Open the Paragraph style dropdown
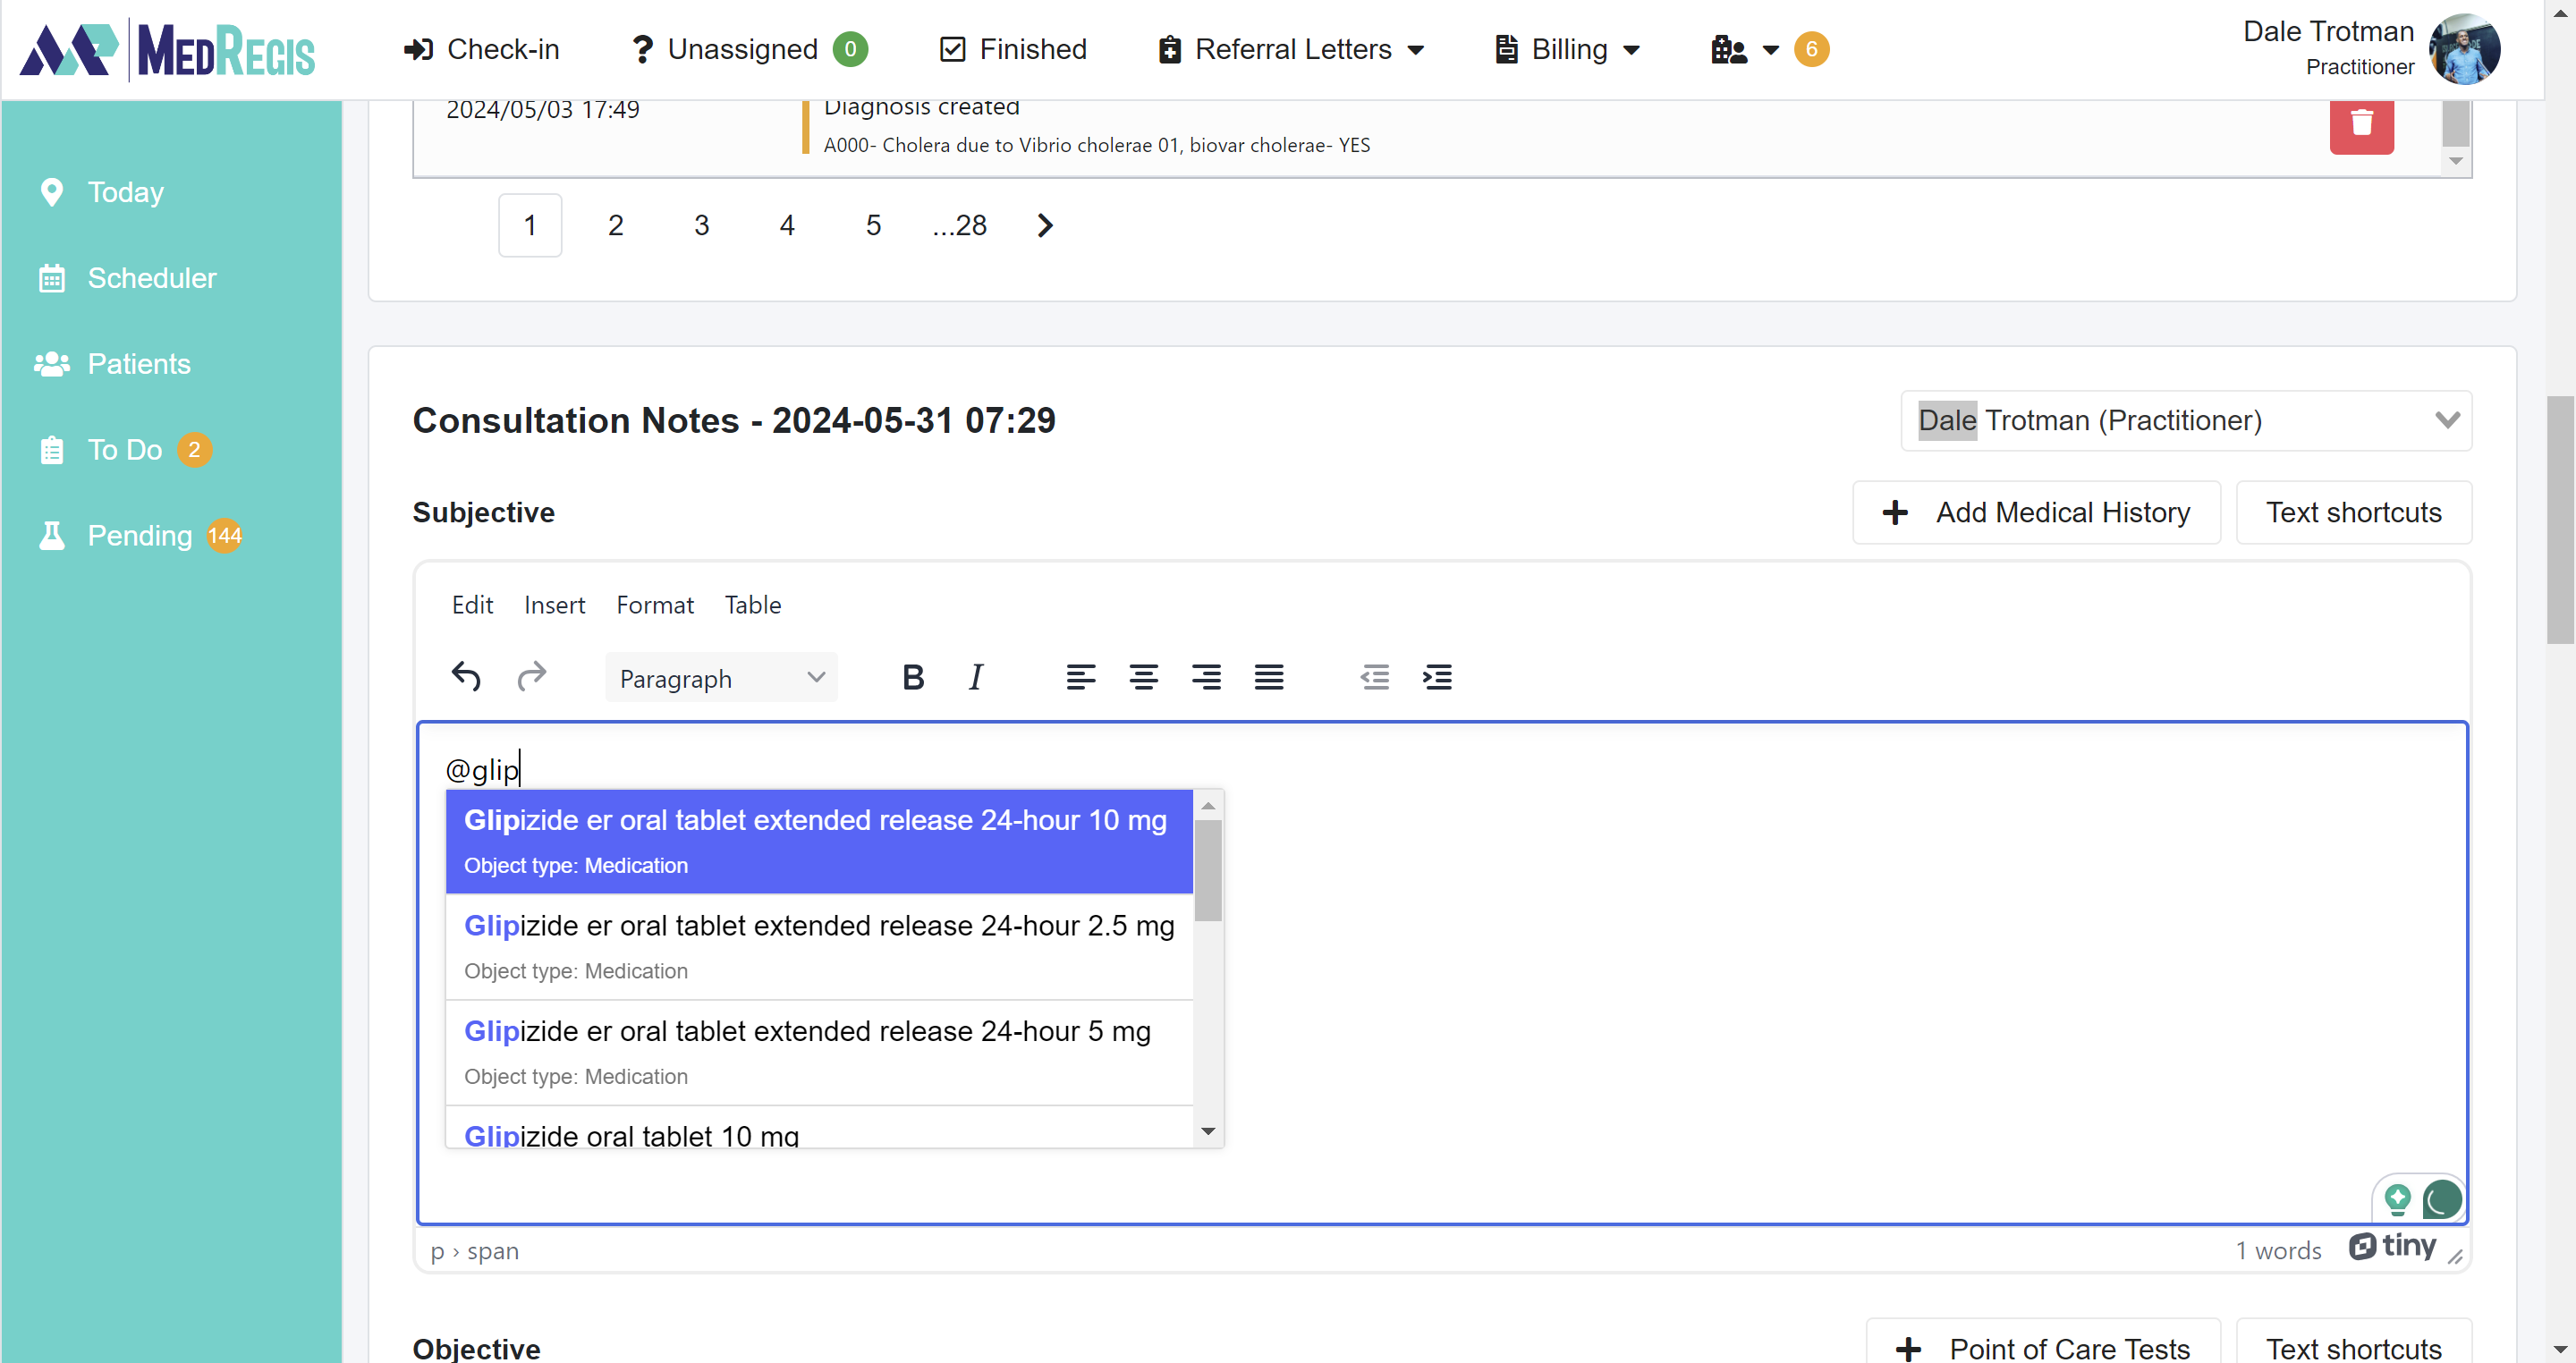The image size is (2576, 1363). point(721,678)
